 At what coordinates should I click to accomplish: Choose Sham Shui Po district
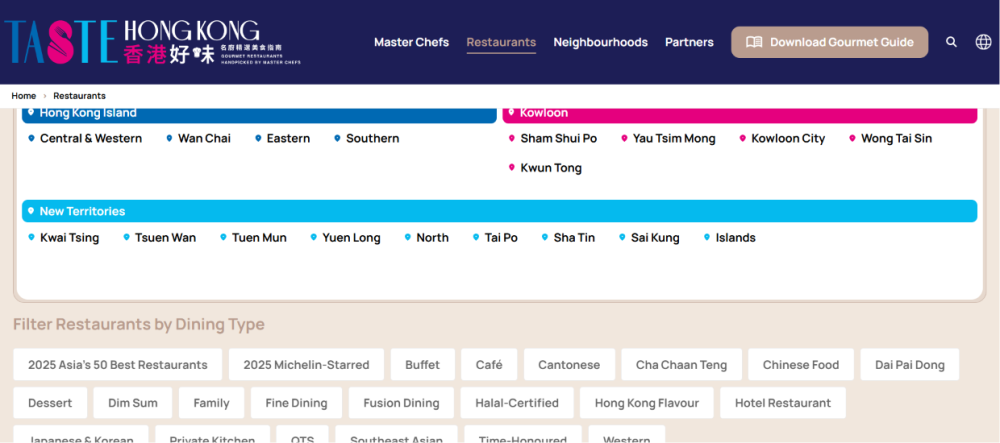(x=552, y=138)
